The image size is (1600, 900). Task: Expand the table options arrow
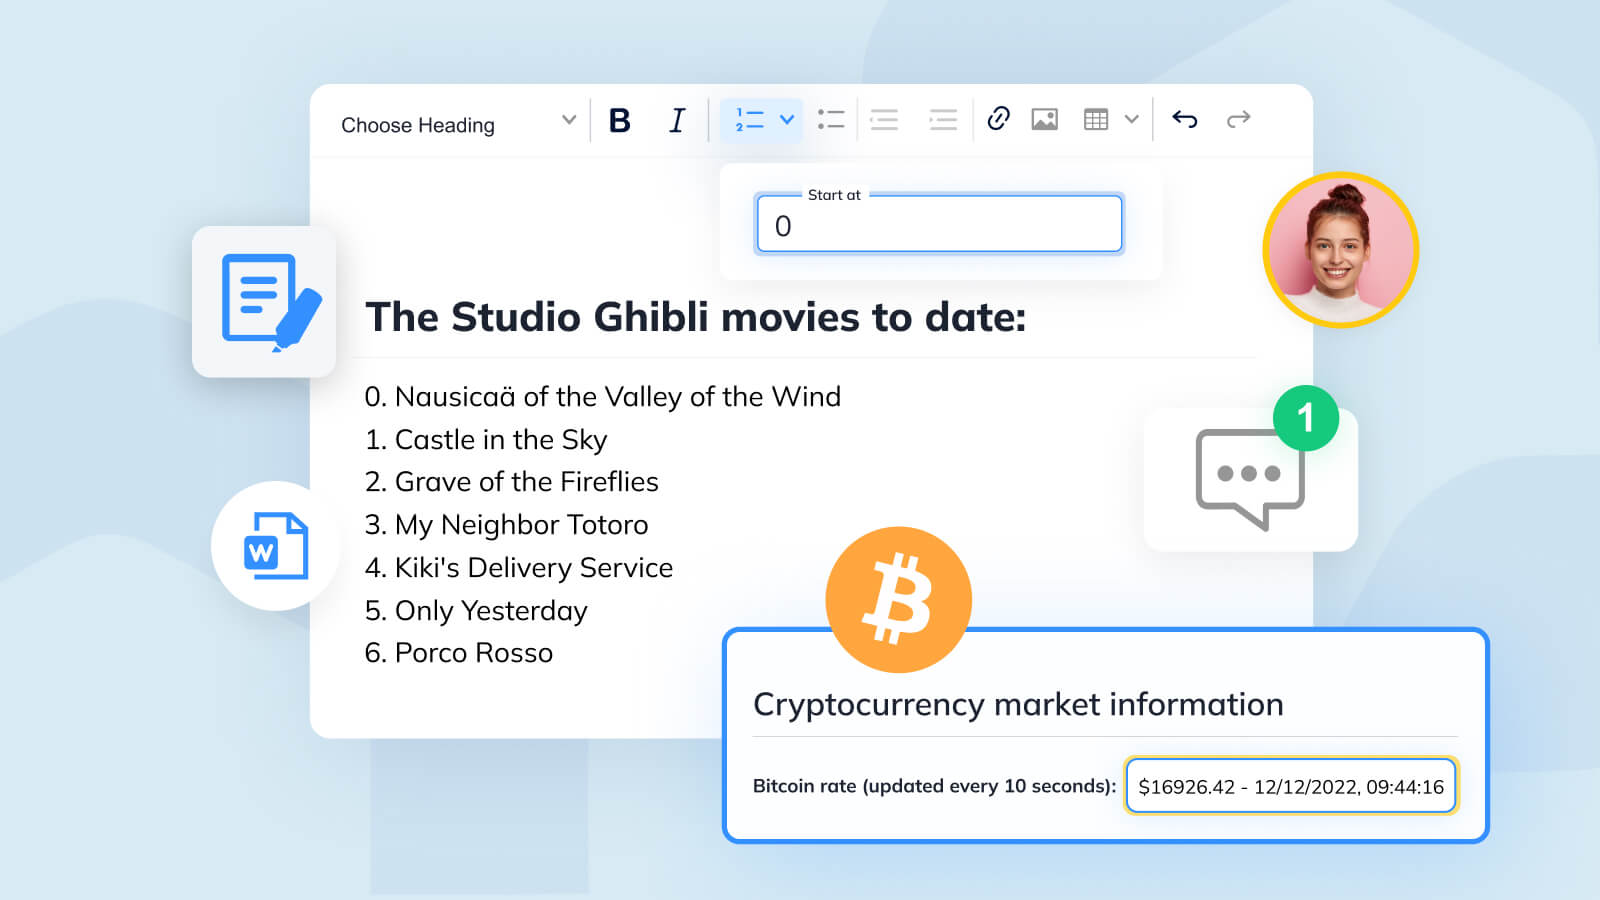tap(1132, 120)
